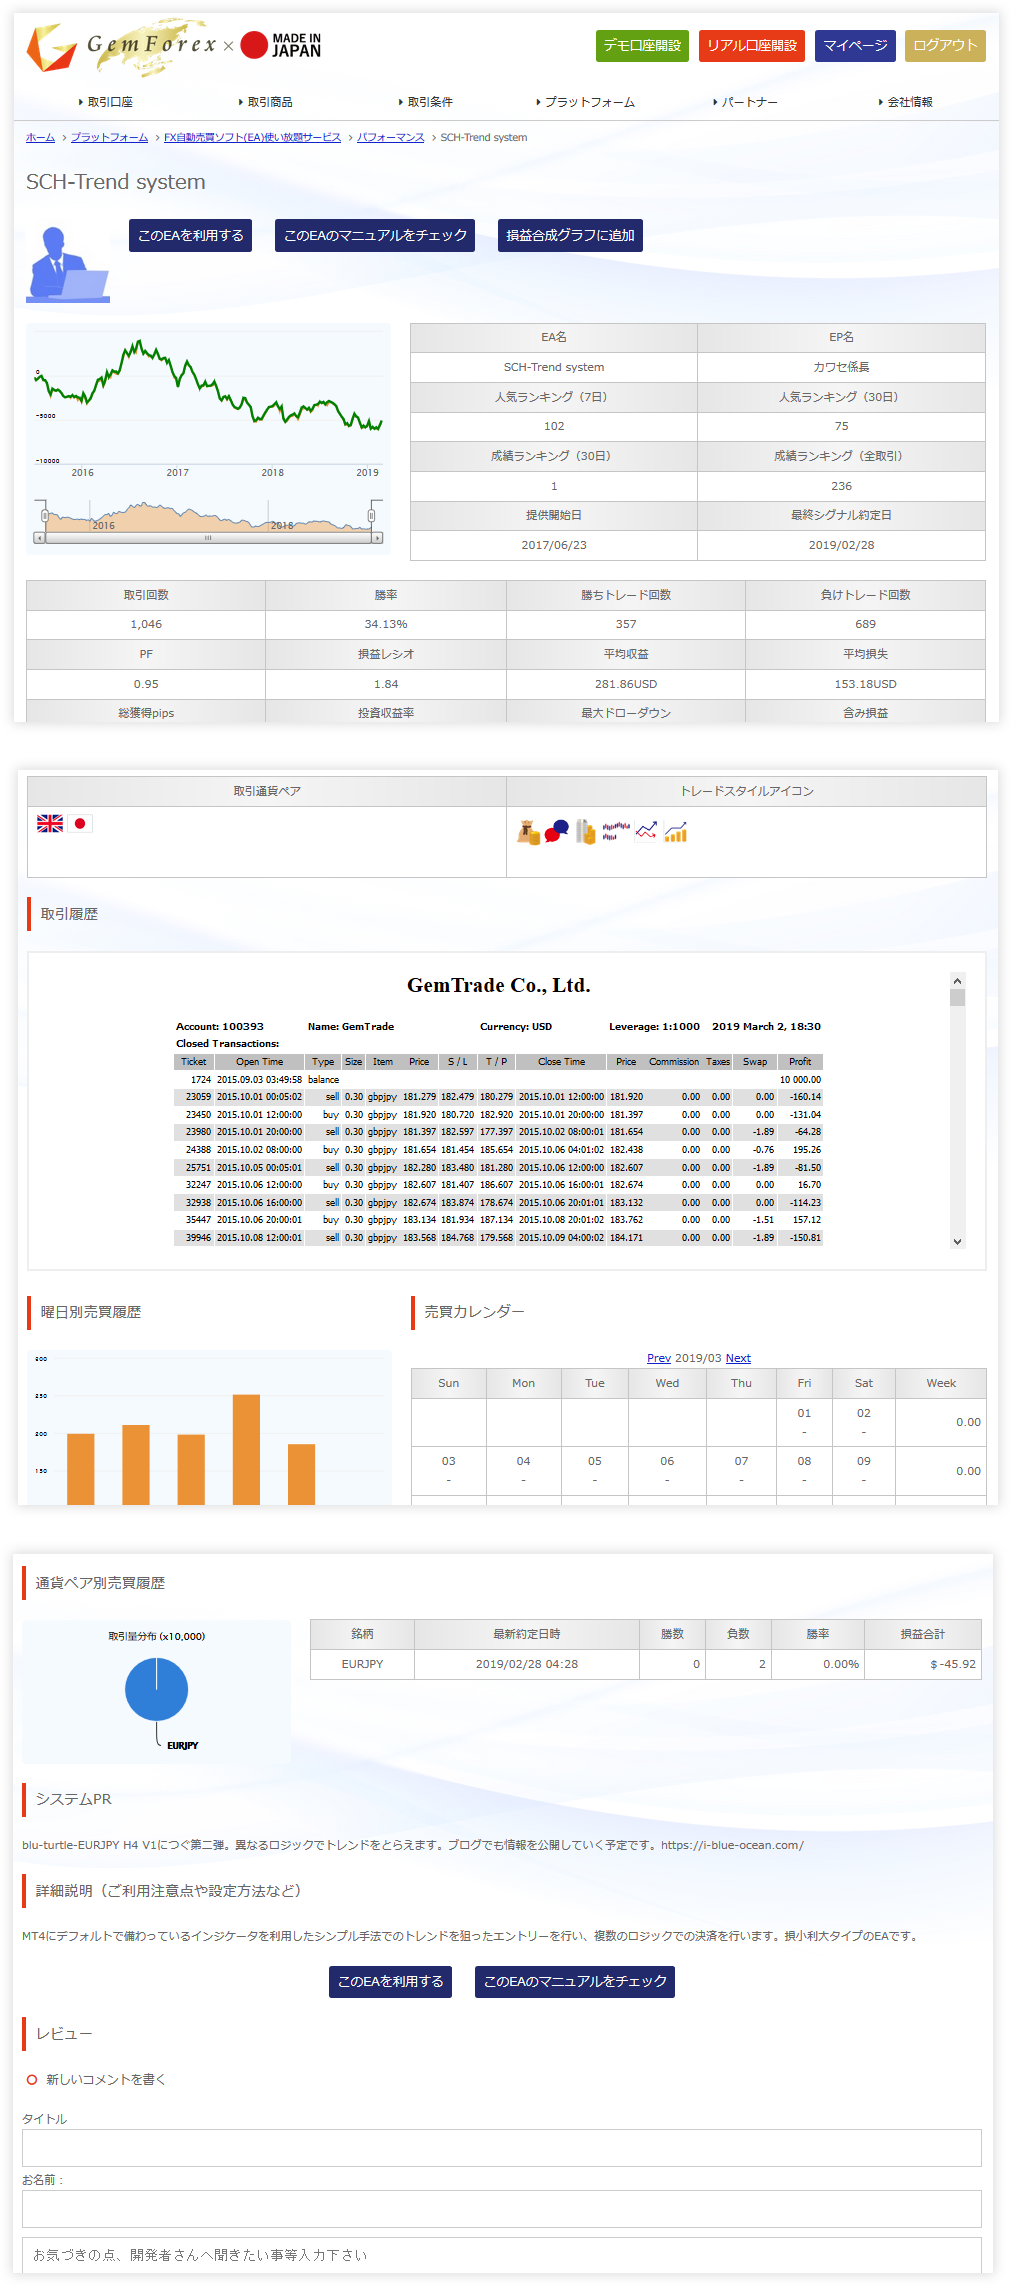Click the 153.18USD average loss value
This screenshot has width=1012, height=2286.
tap(866, 684)
